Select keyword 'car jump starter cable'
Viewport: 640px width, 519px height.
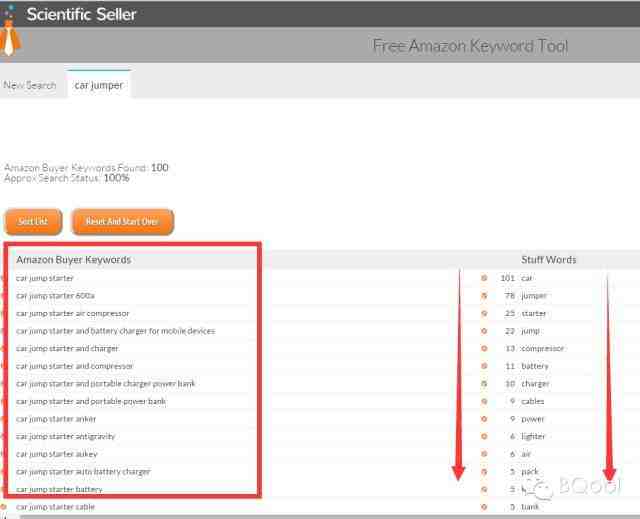pos(56,507)
